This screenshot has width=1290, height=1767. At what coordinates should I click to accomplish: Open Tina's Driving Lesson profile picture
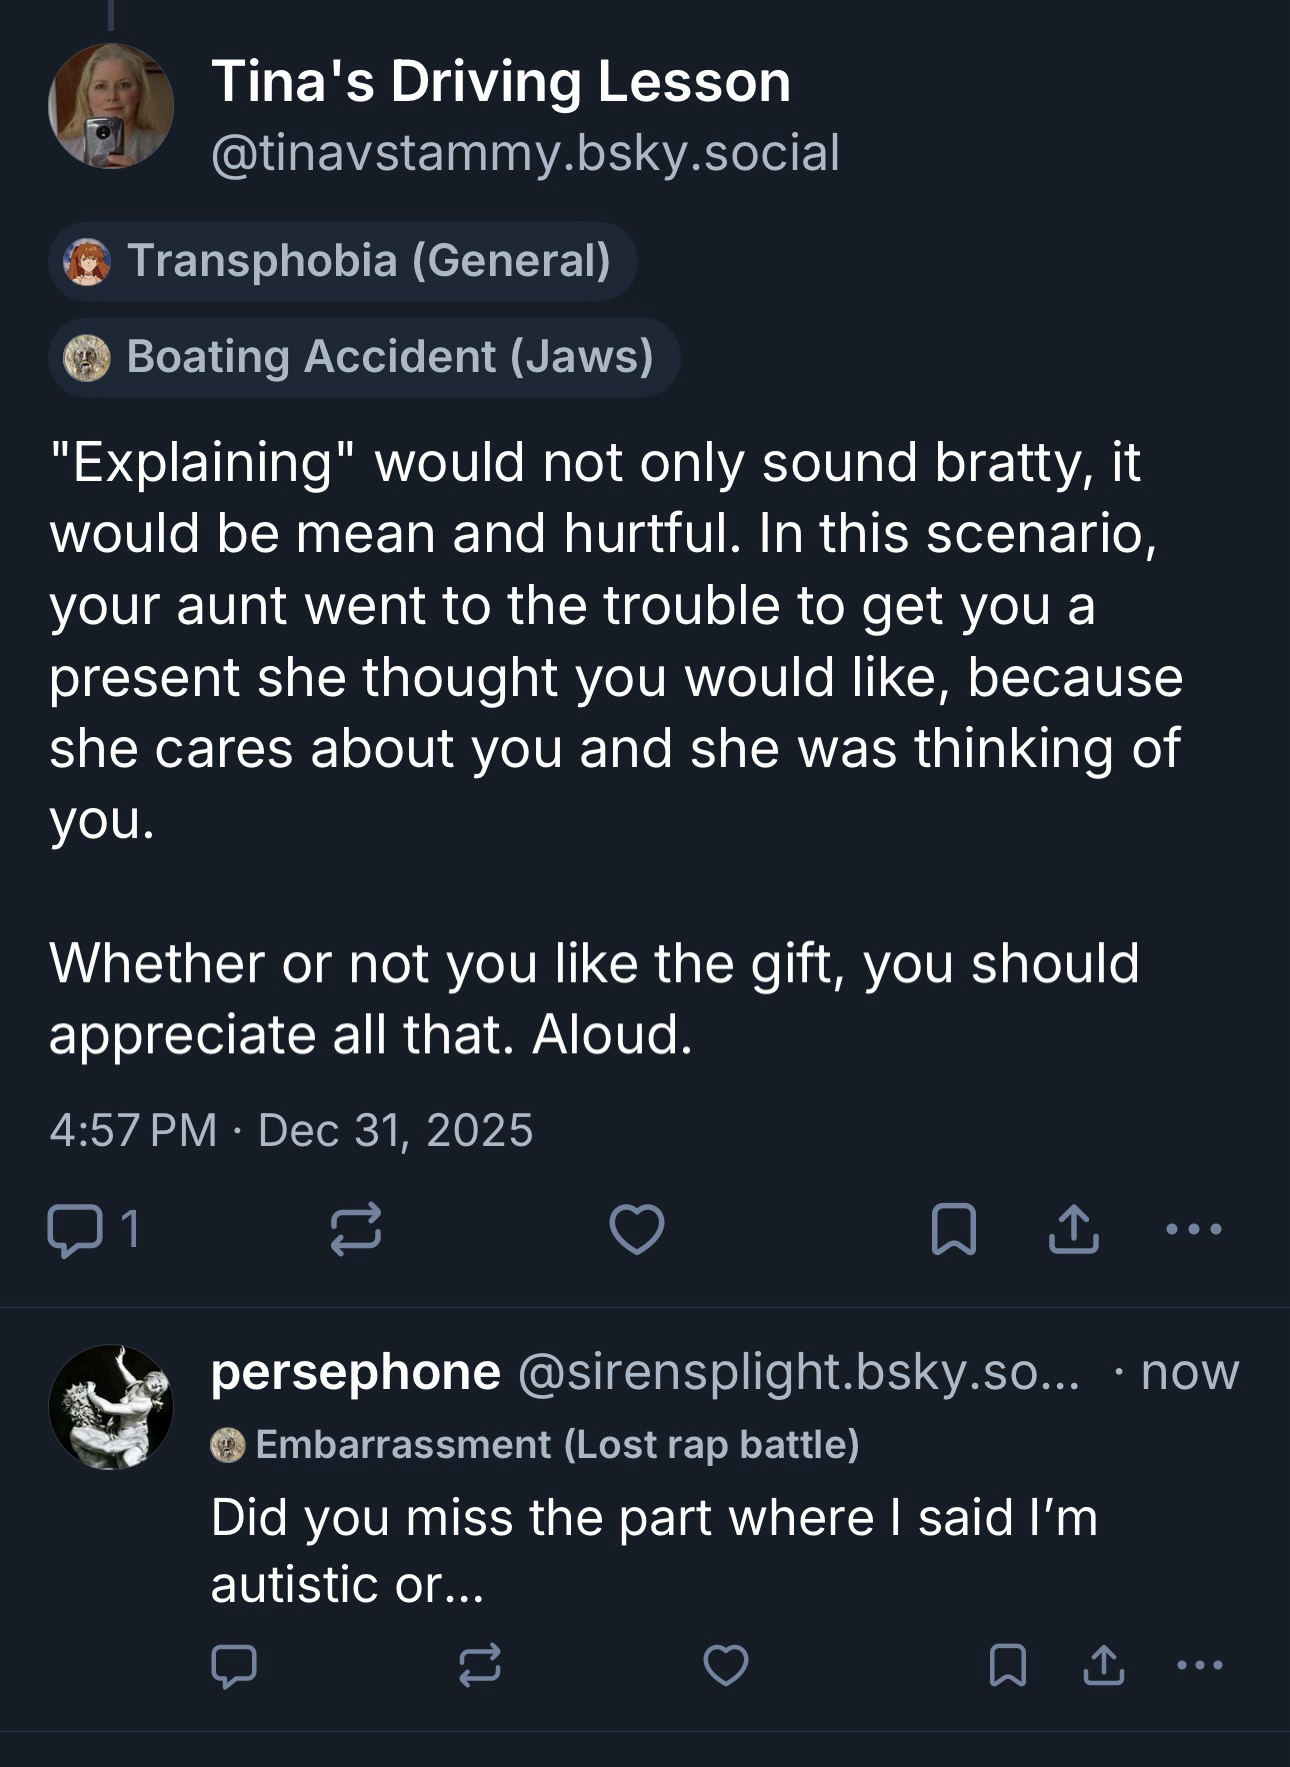pyautogui.click(x=111, y=106)
